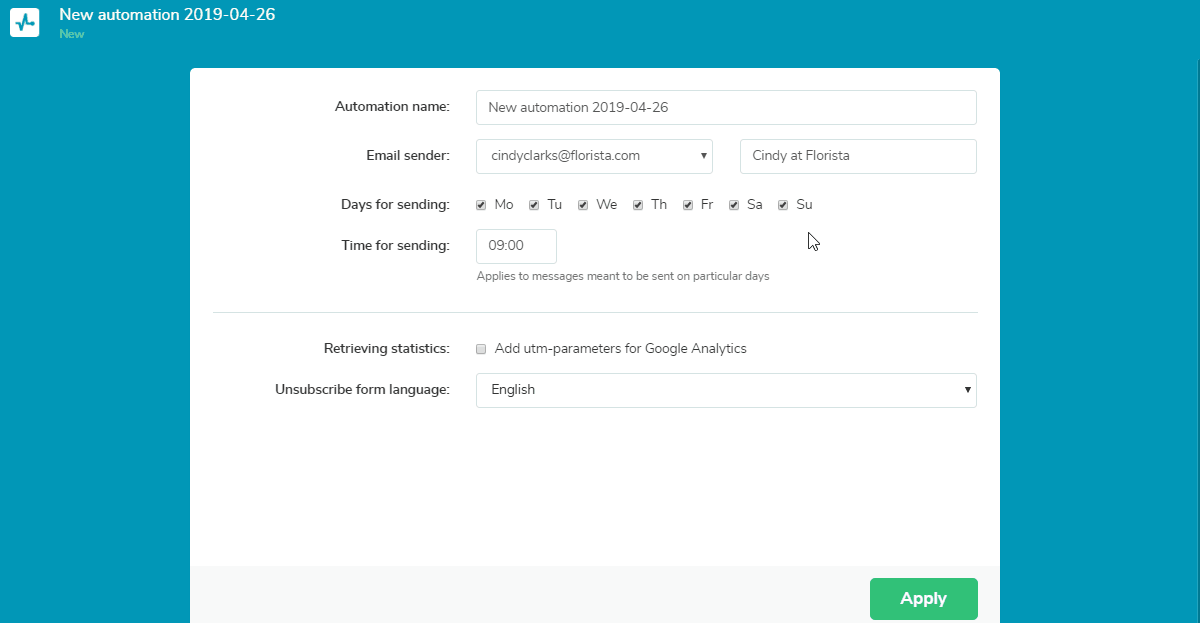
Task: Expand the Unsubscribe form language dropdown
Action: click(x=726, y=390)
